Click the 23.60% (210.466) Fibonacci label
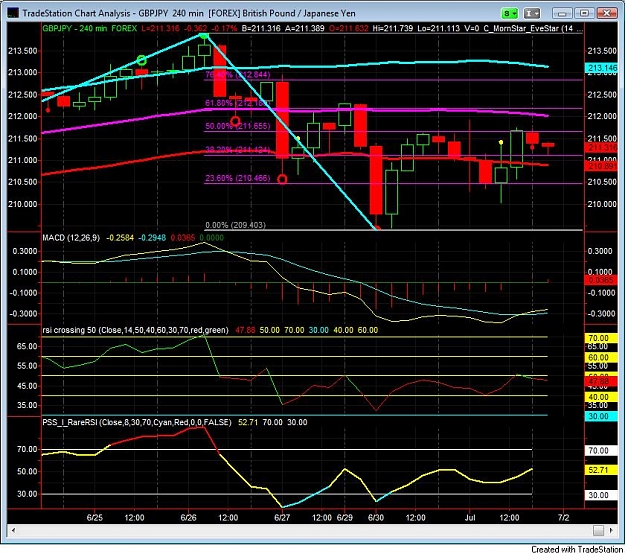The image size is (625, 554). tap(238, 178)
